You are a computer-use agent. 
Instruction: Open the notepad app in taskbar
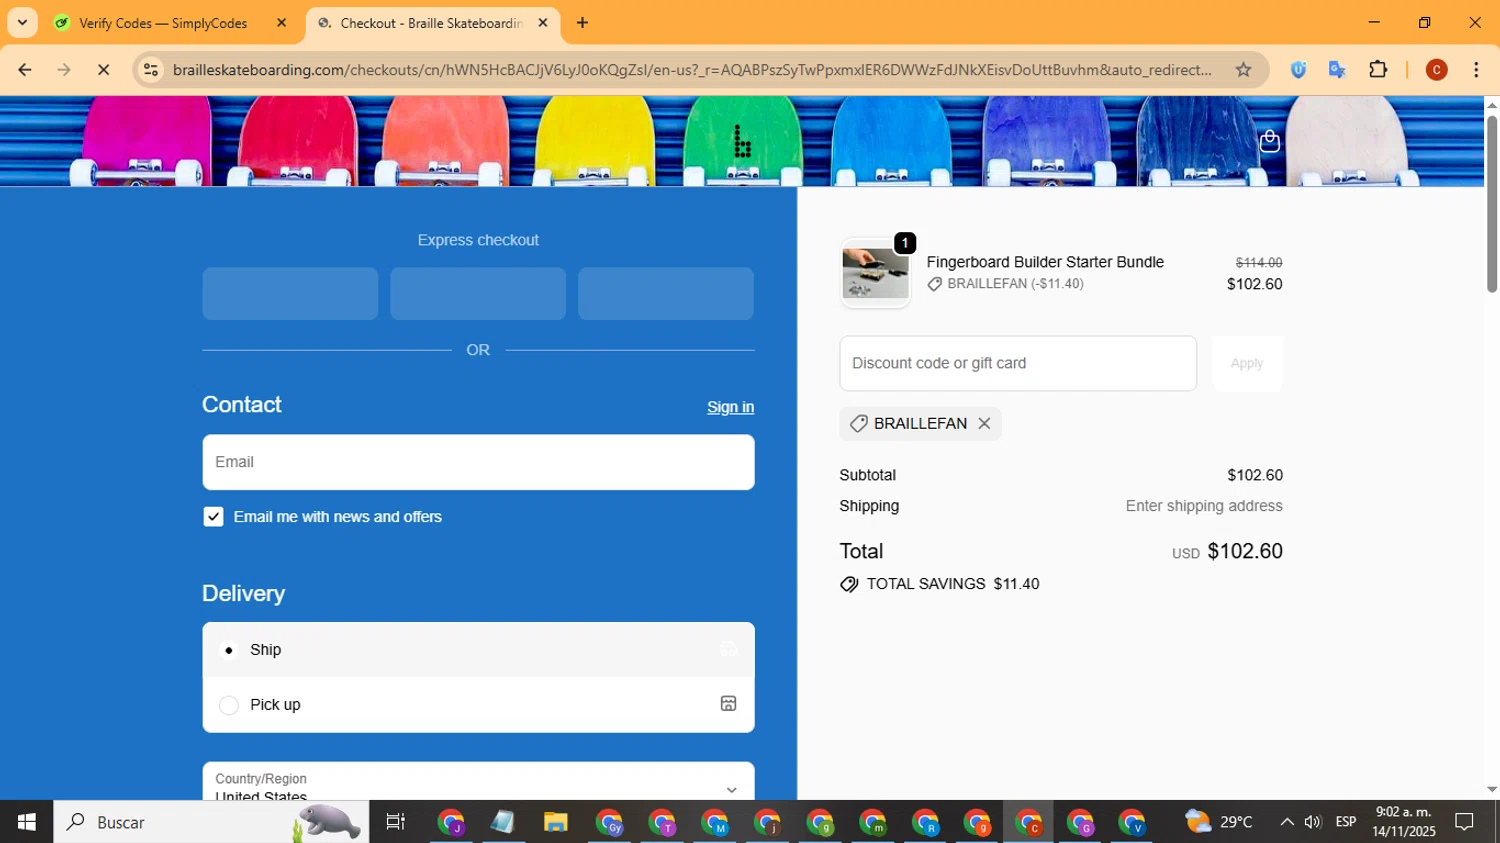[x=502, y=822]
